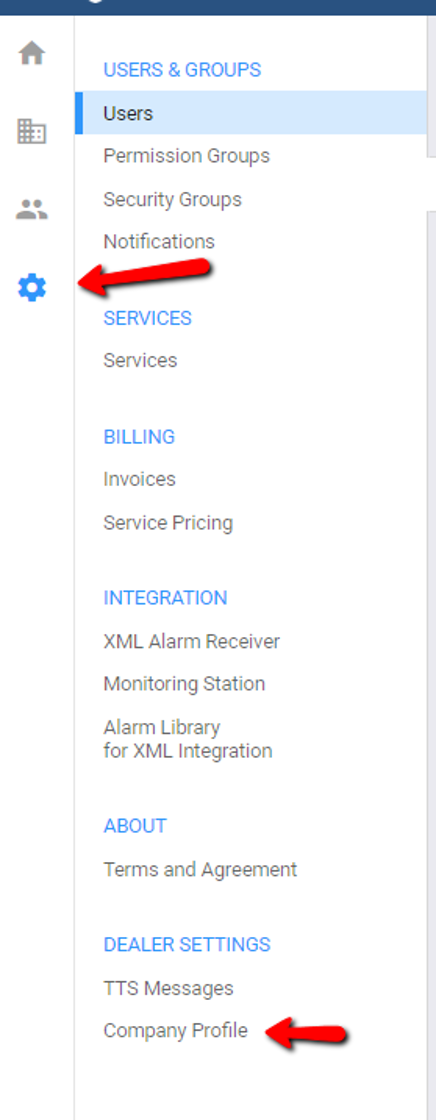
Task: Open XML Alarm Receiver integration
Action: point(192,641)
